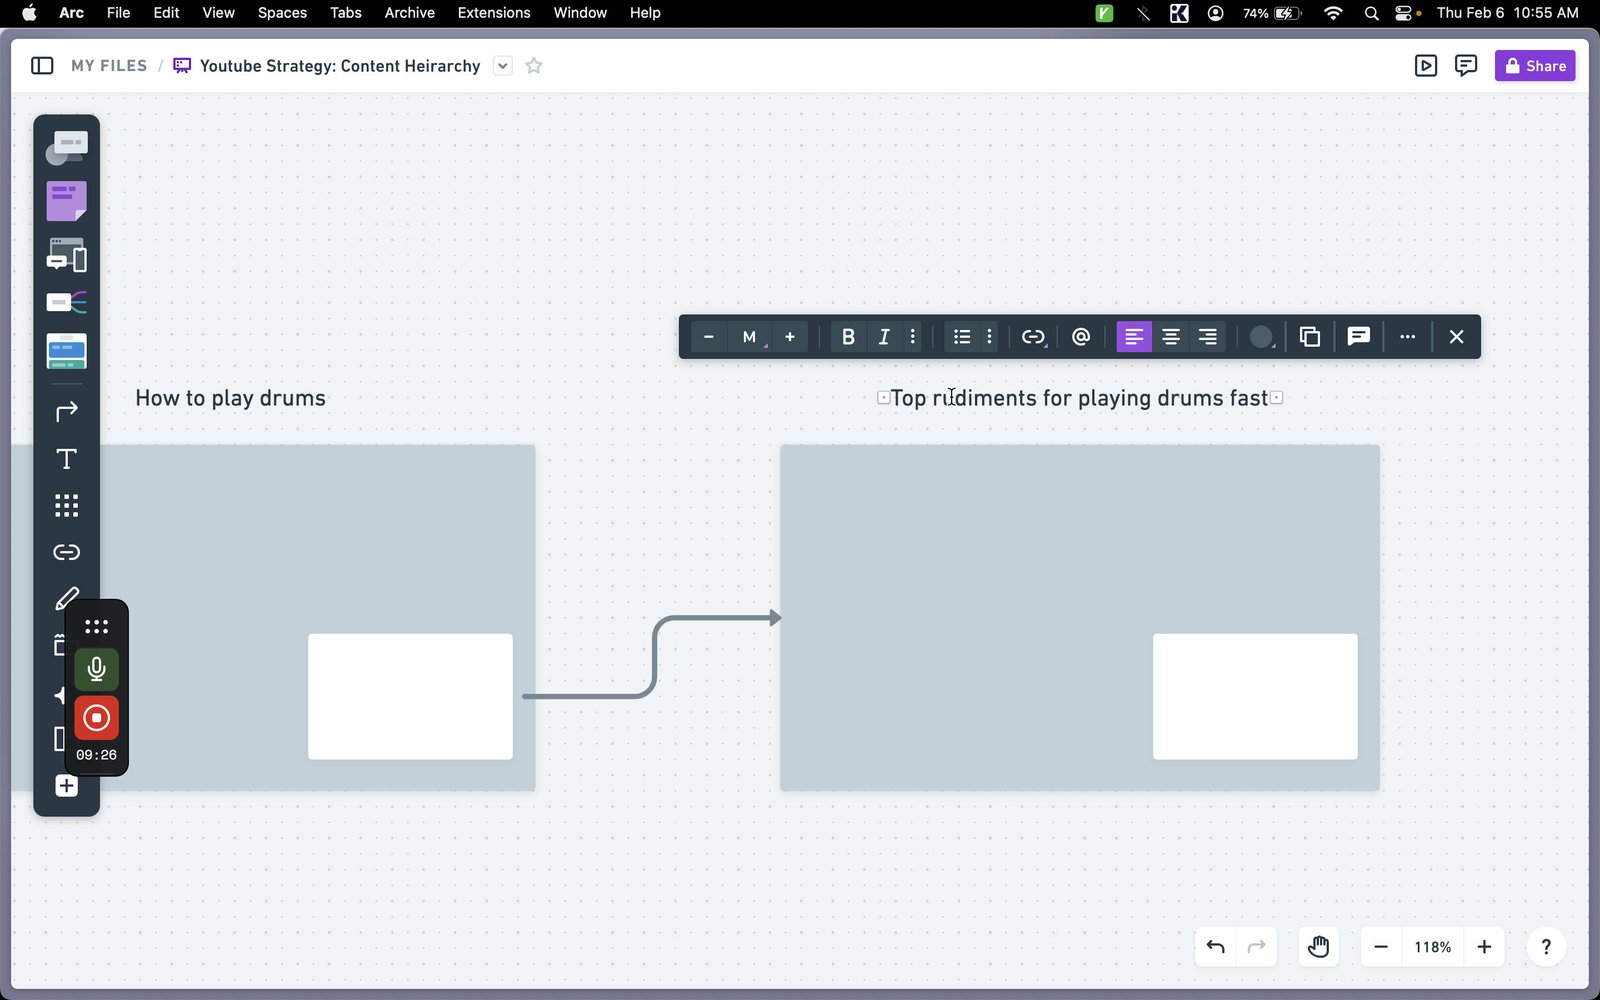Undo the last action
1600x1000 pixels.
tap(1216, 947)
